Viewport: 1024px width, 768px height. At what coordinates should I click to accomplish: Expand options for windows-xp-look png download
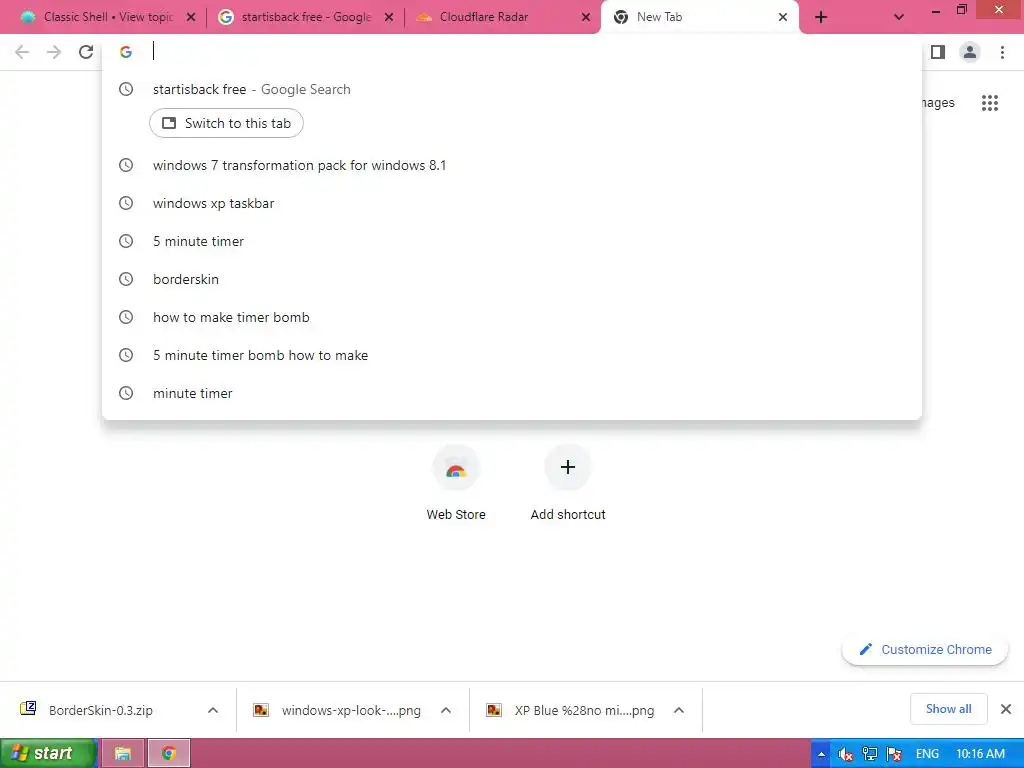coord(446,711)
